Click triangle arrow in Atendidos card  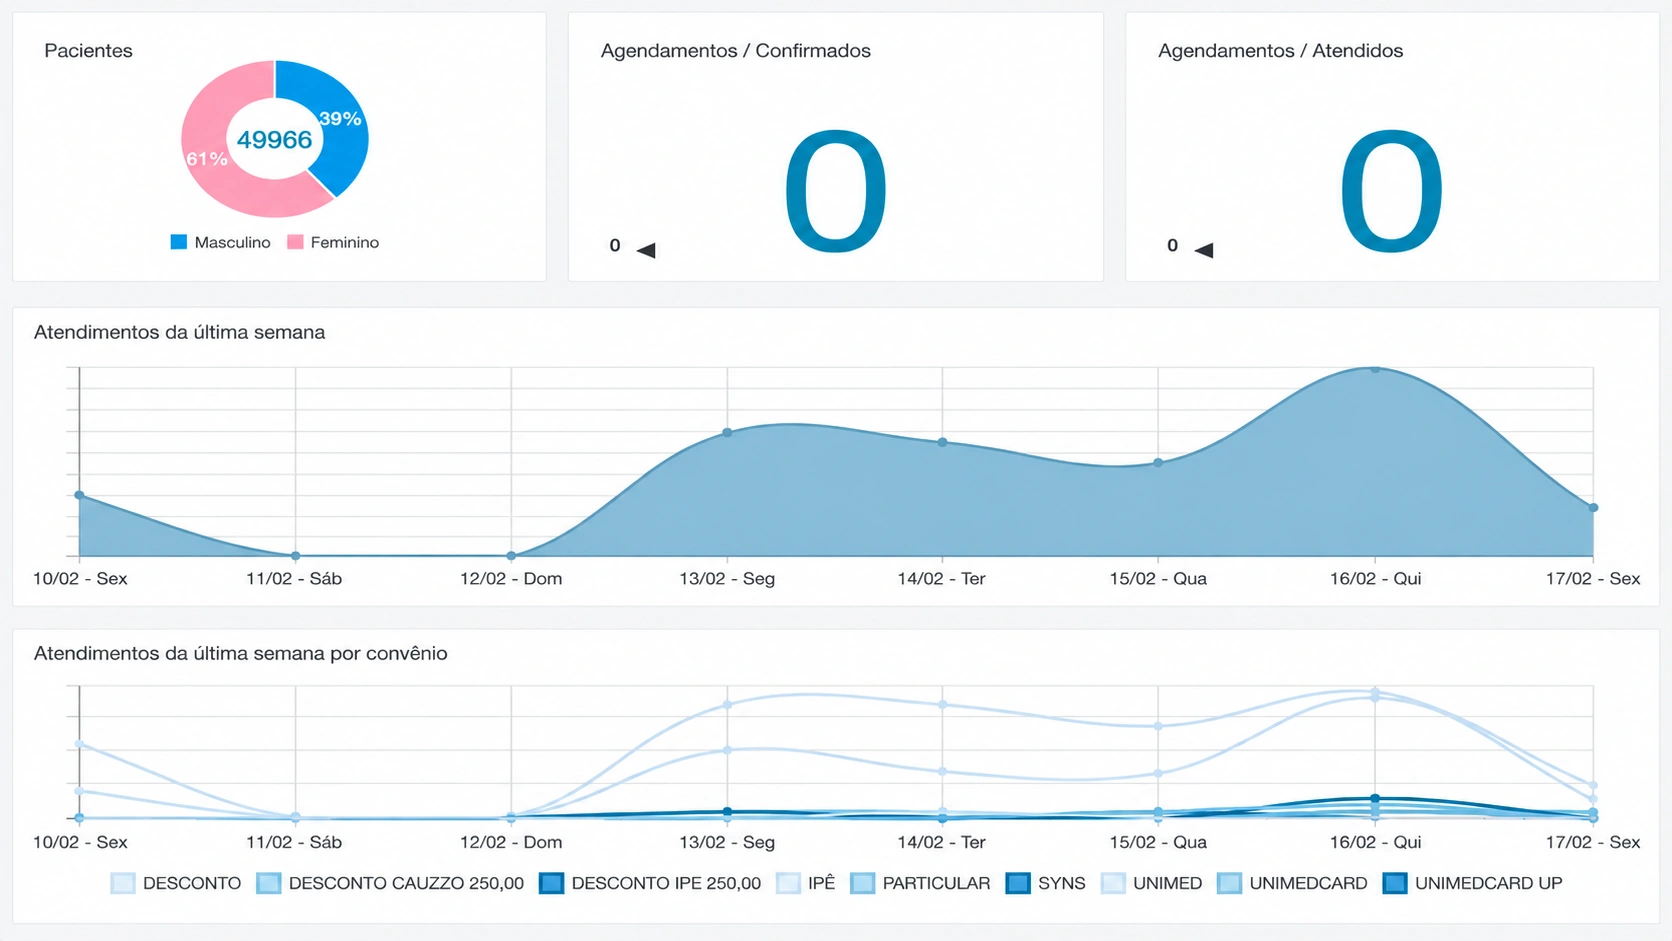click(x=1204, y=250)
